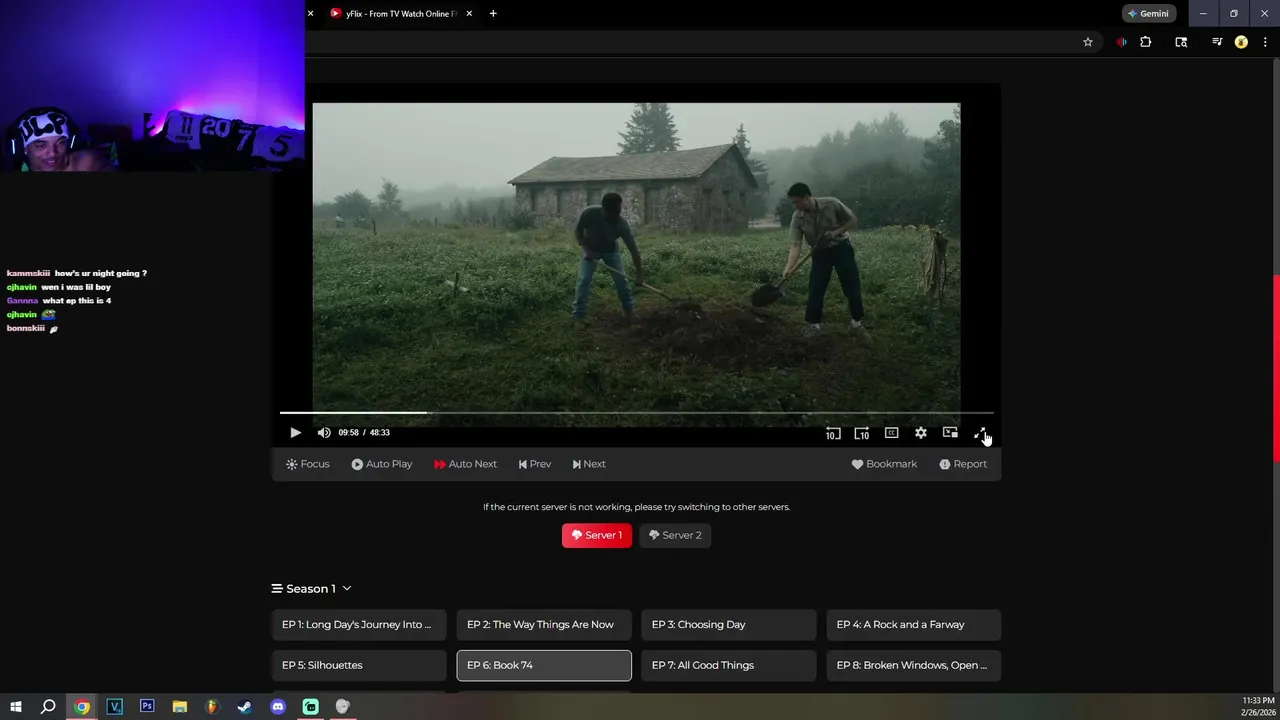The image size is (1280, 720).
Task: Open EP 3: Choosing Day
Action: (729, 625)
